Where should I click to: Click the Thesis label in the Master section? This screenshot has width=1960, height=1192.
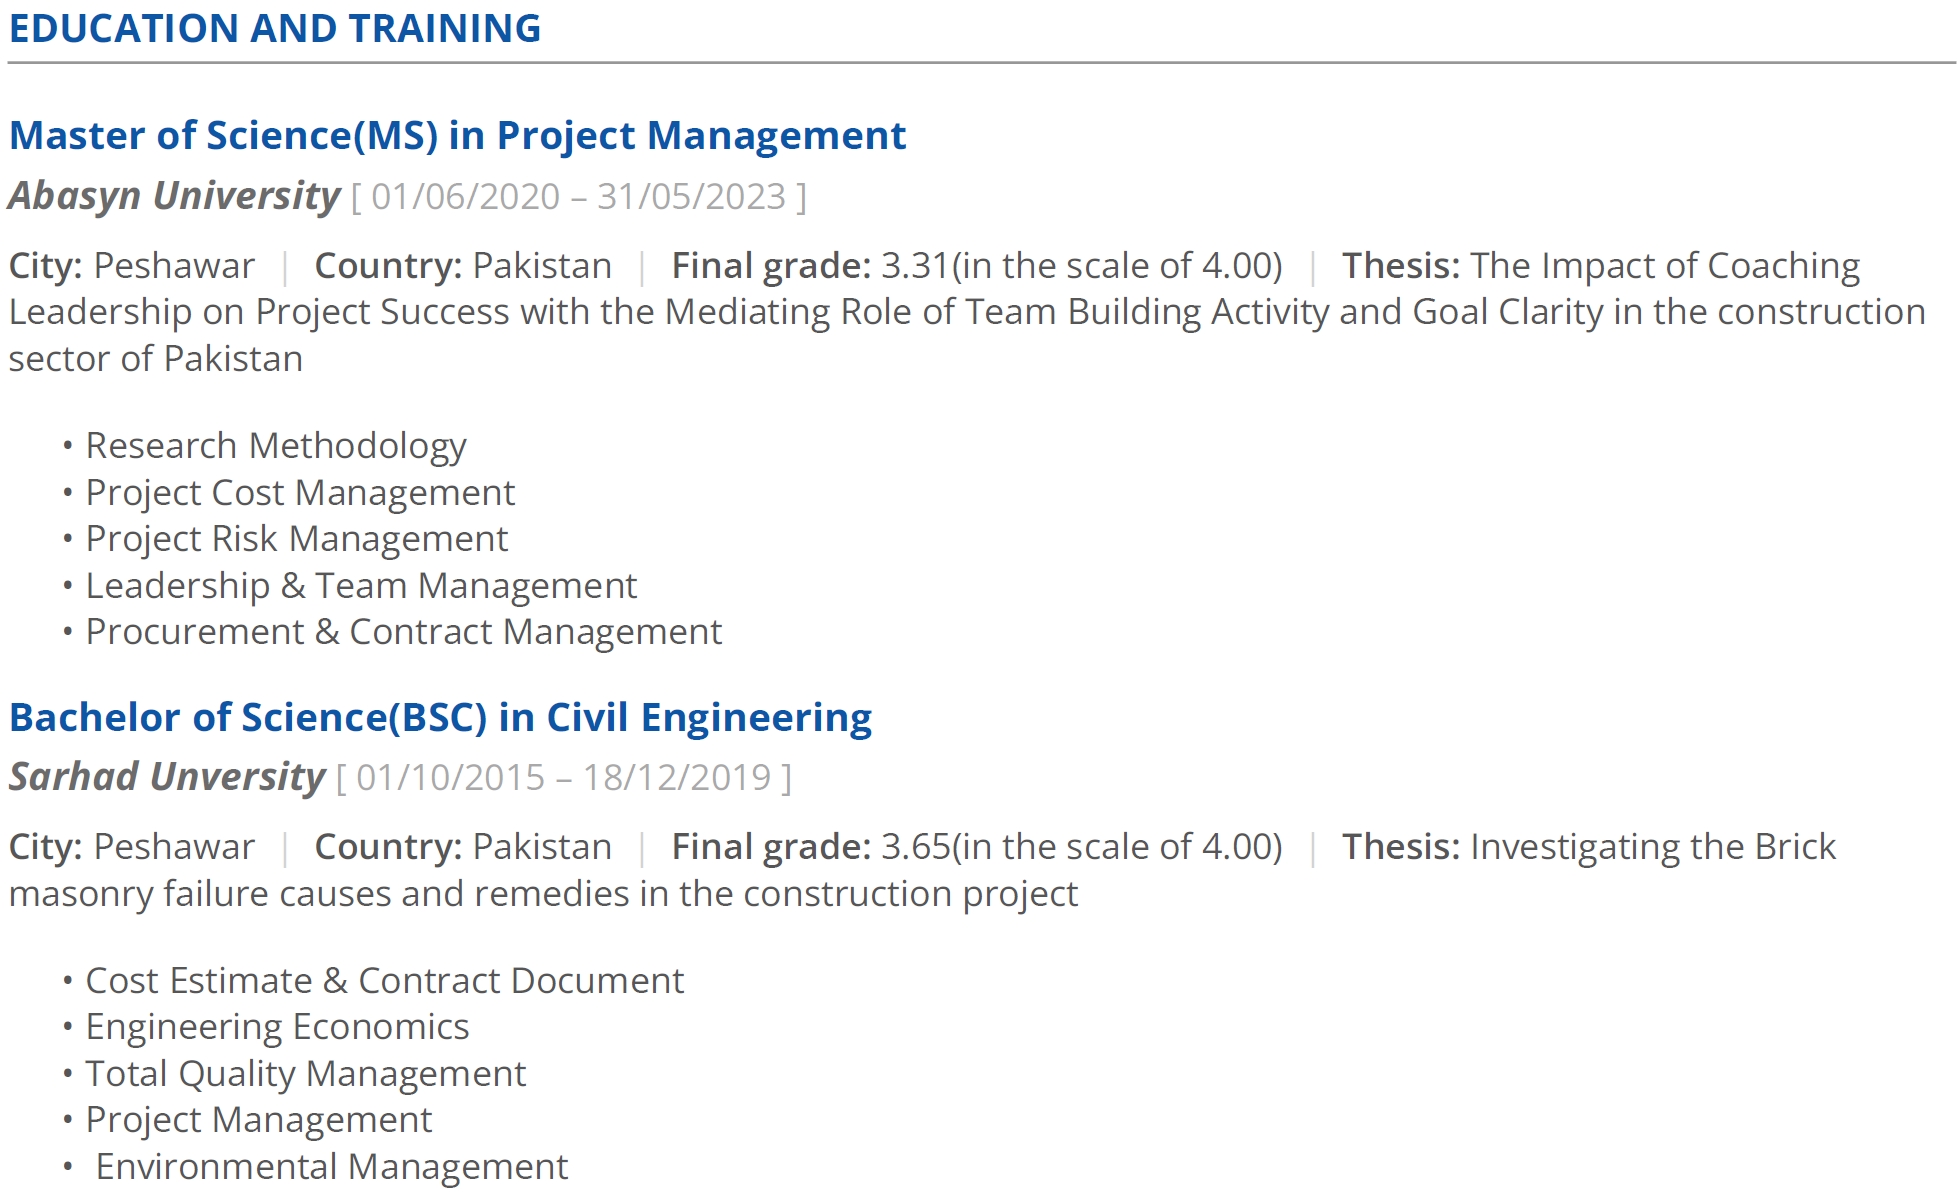click(1401, 266)
